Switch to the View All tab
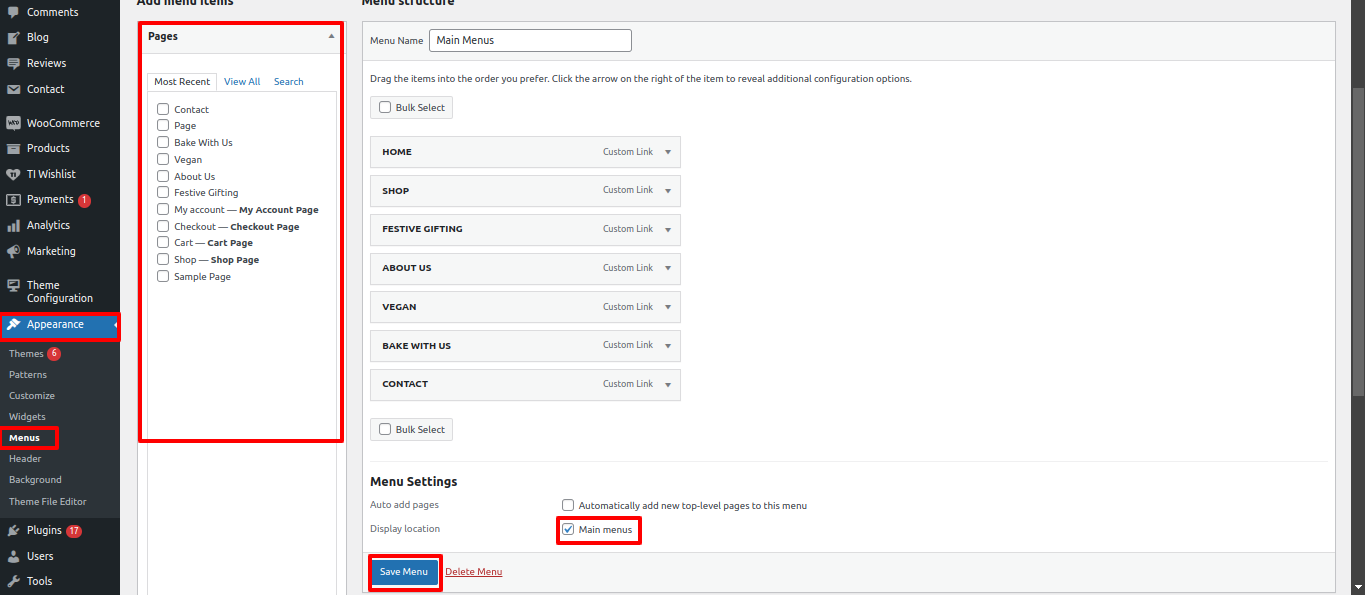 click(x=242, y=82)
